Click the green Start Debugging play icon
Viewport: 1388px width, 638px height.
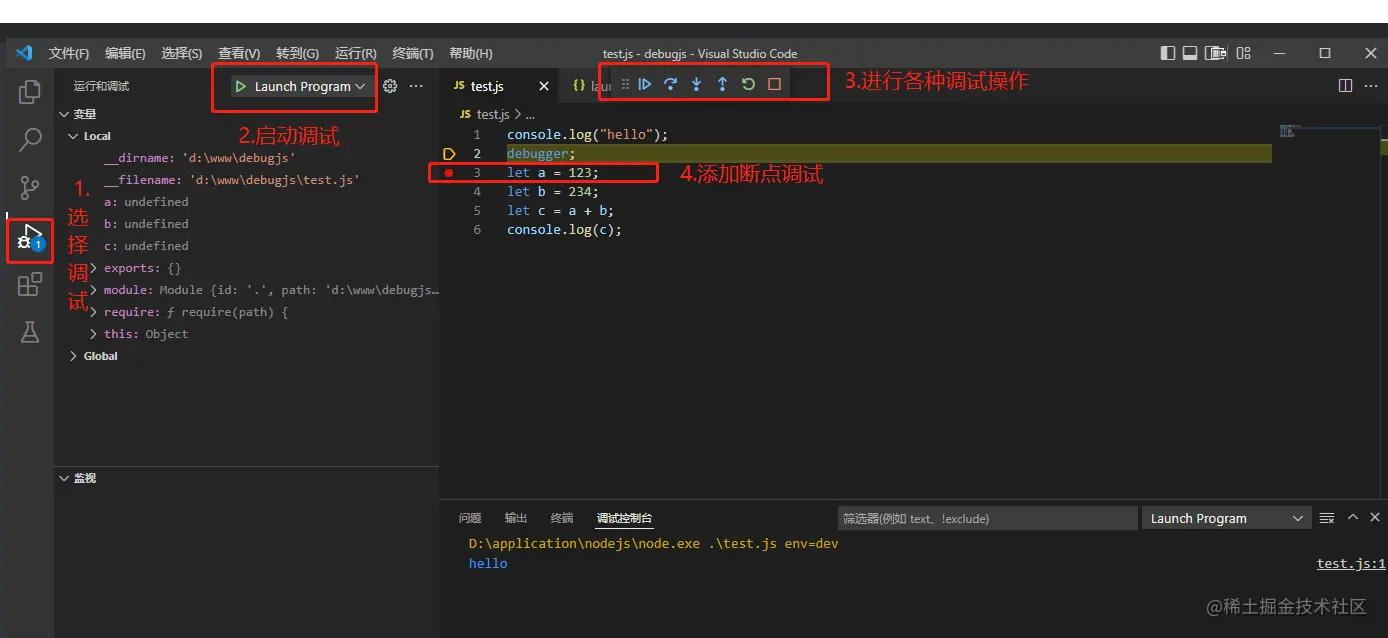[x=241, y=87]
